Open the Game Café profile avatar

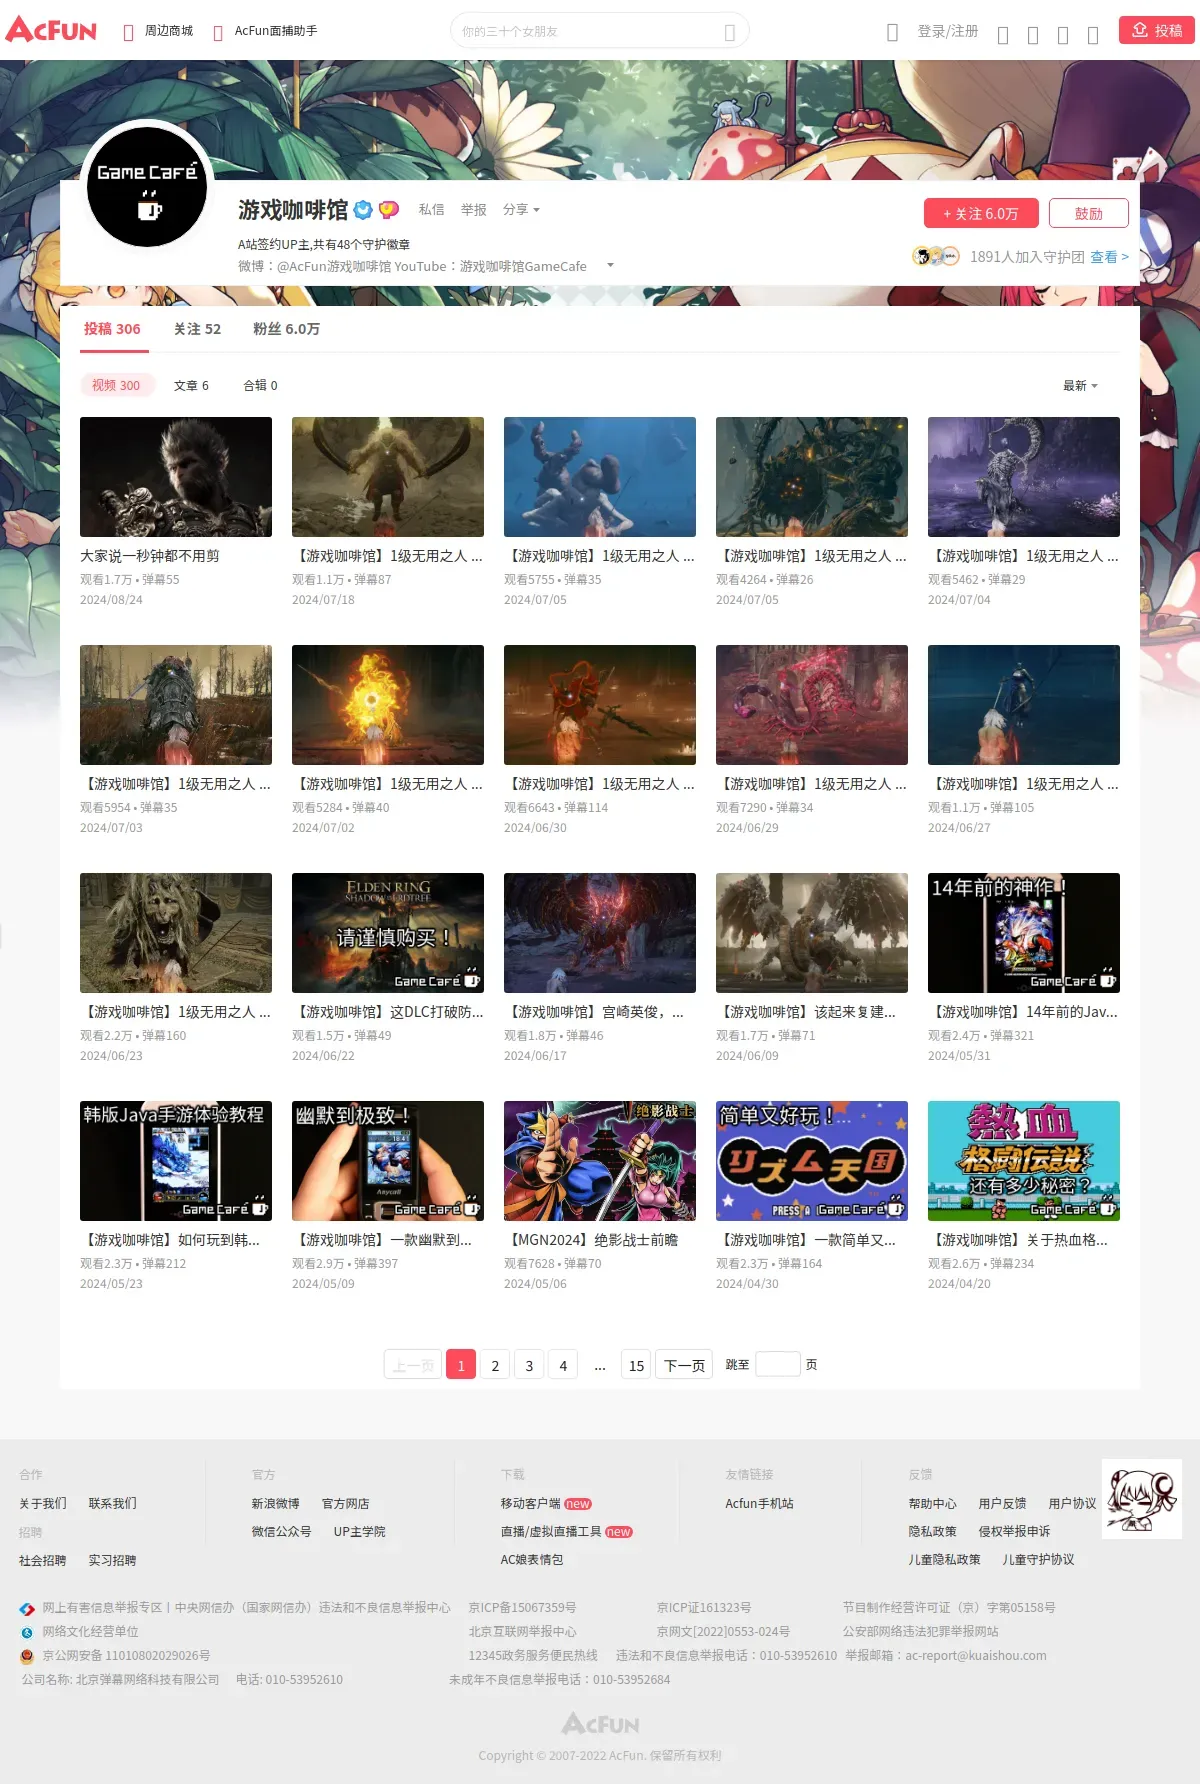tap(147, 187)
